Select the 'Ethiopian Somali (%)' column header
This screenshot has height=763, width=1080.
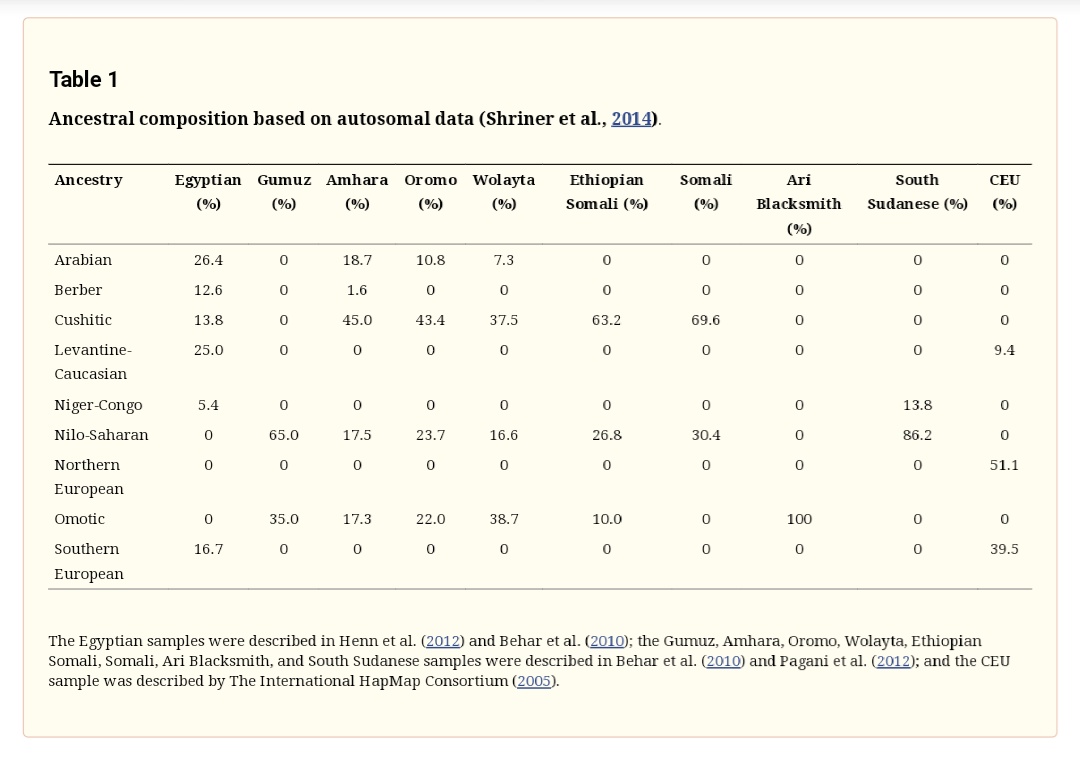click(x=607, y=191)
